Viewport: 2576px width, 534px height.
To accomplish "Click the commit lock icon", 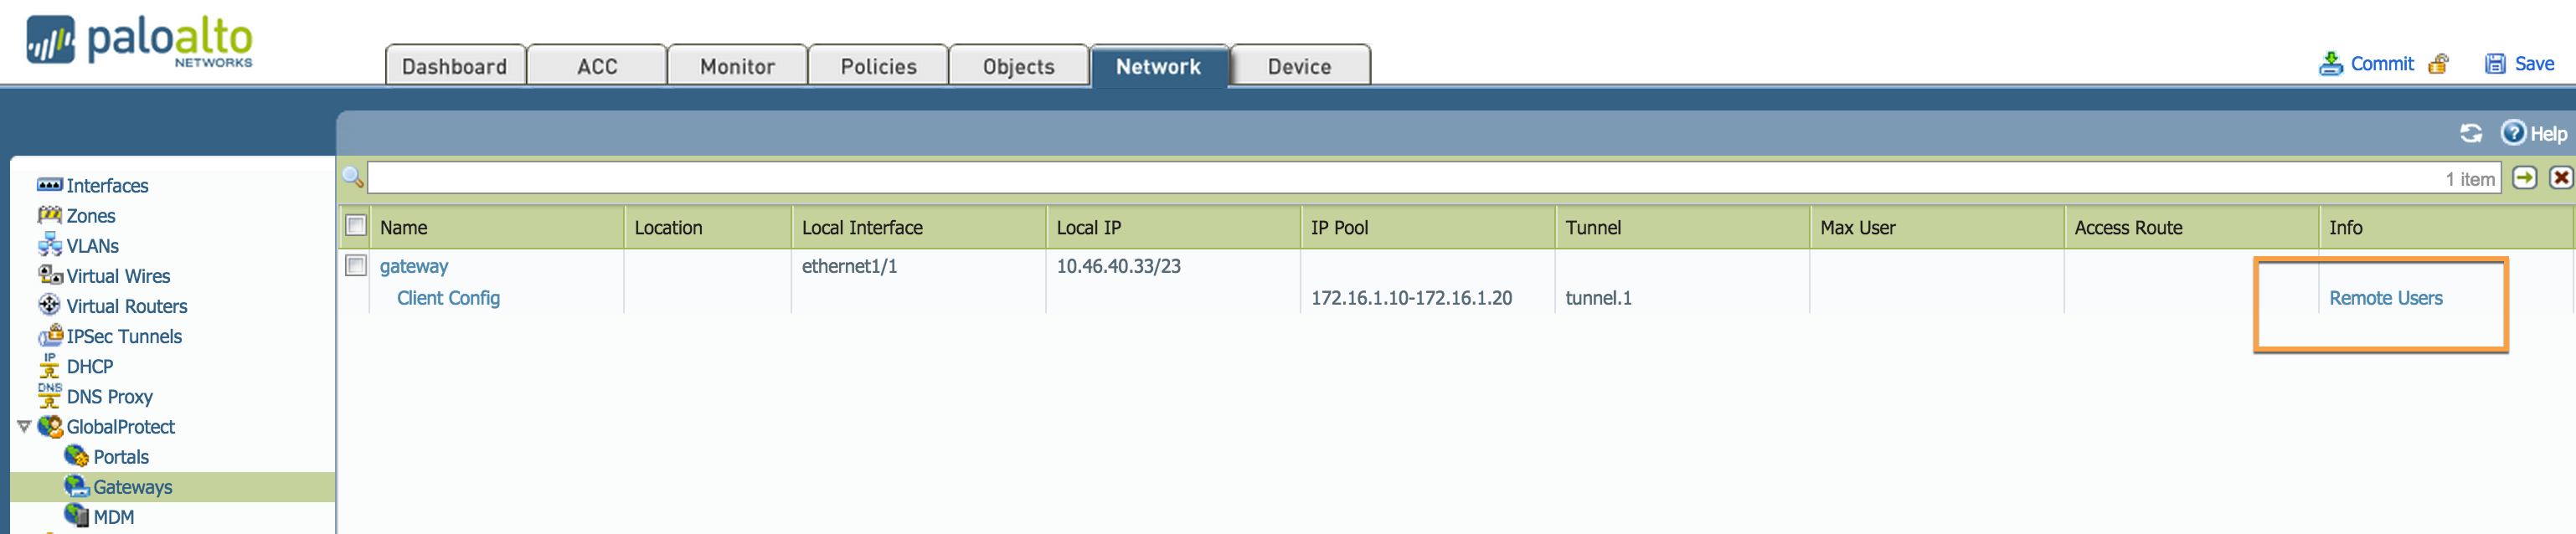I will pyautogui.click(x=2439, y=64).
